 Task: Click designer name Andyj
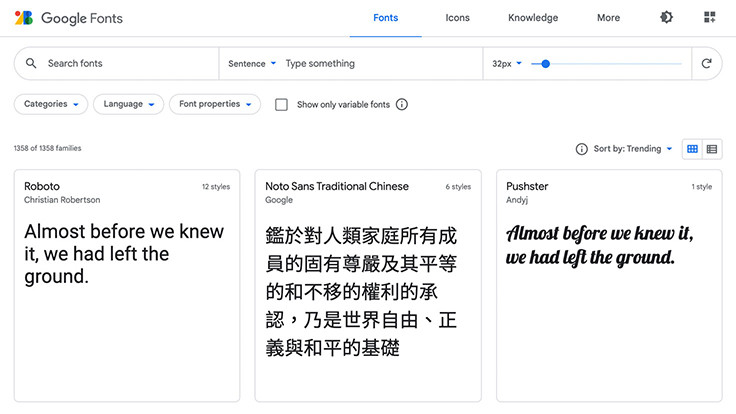tap(517, 200)
